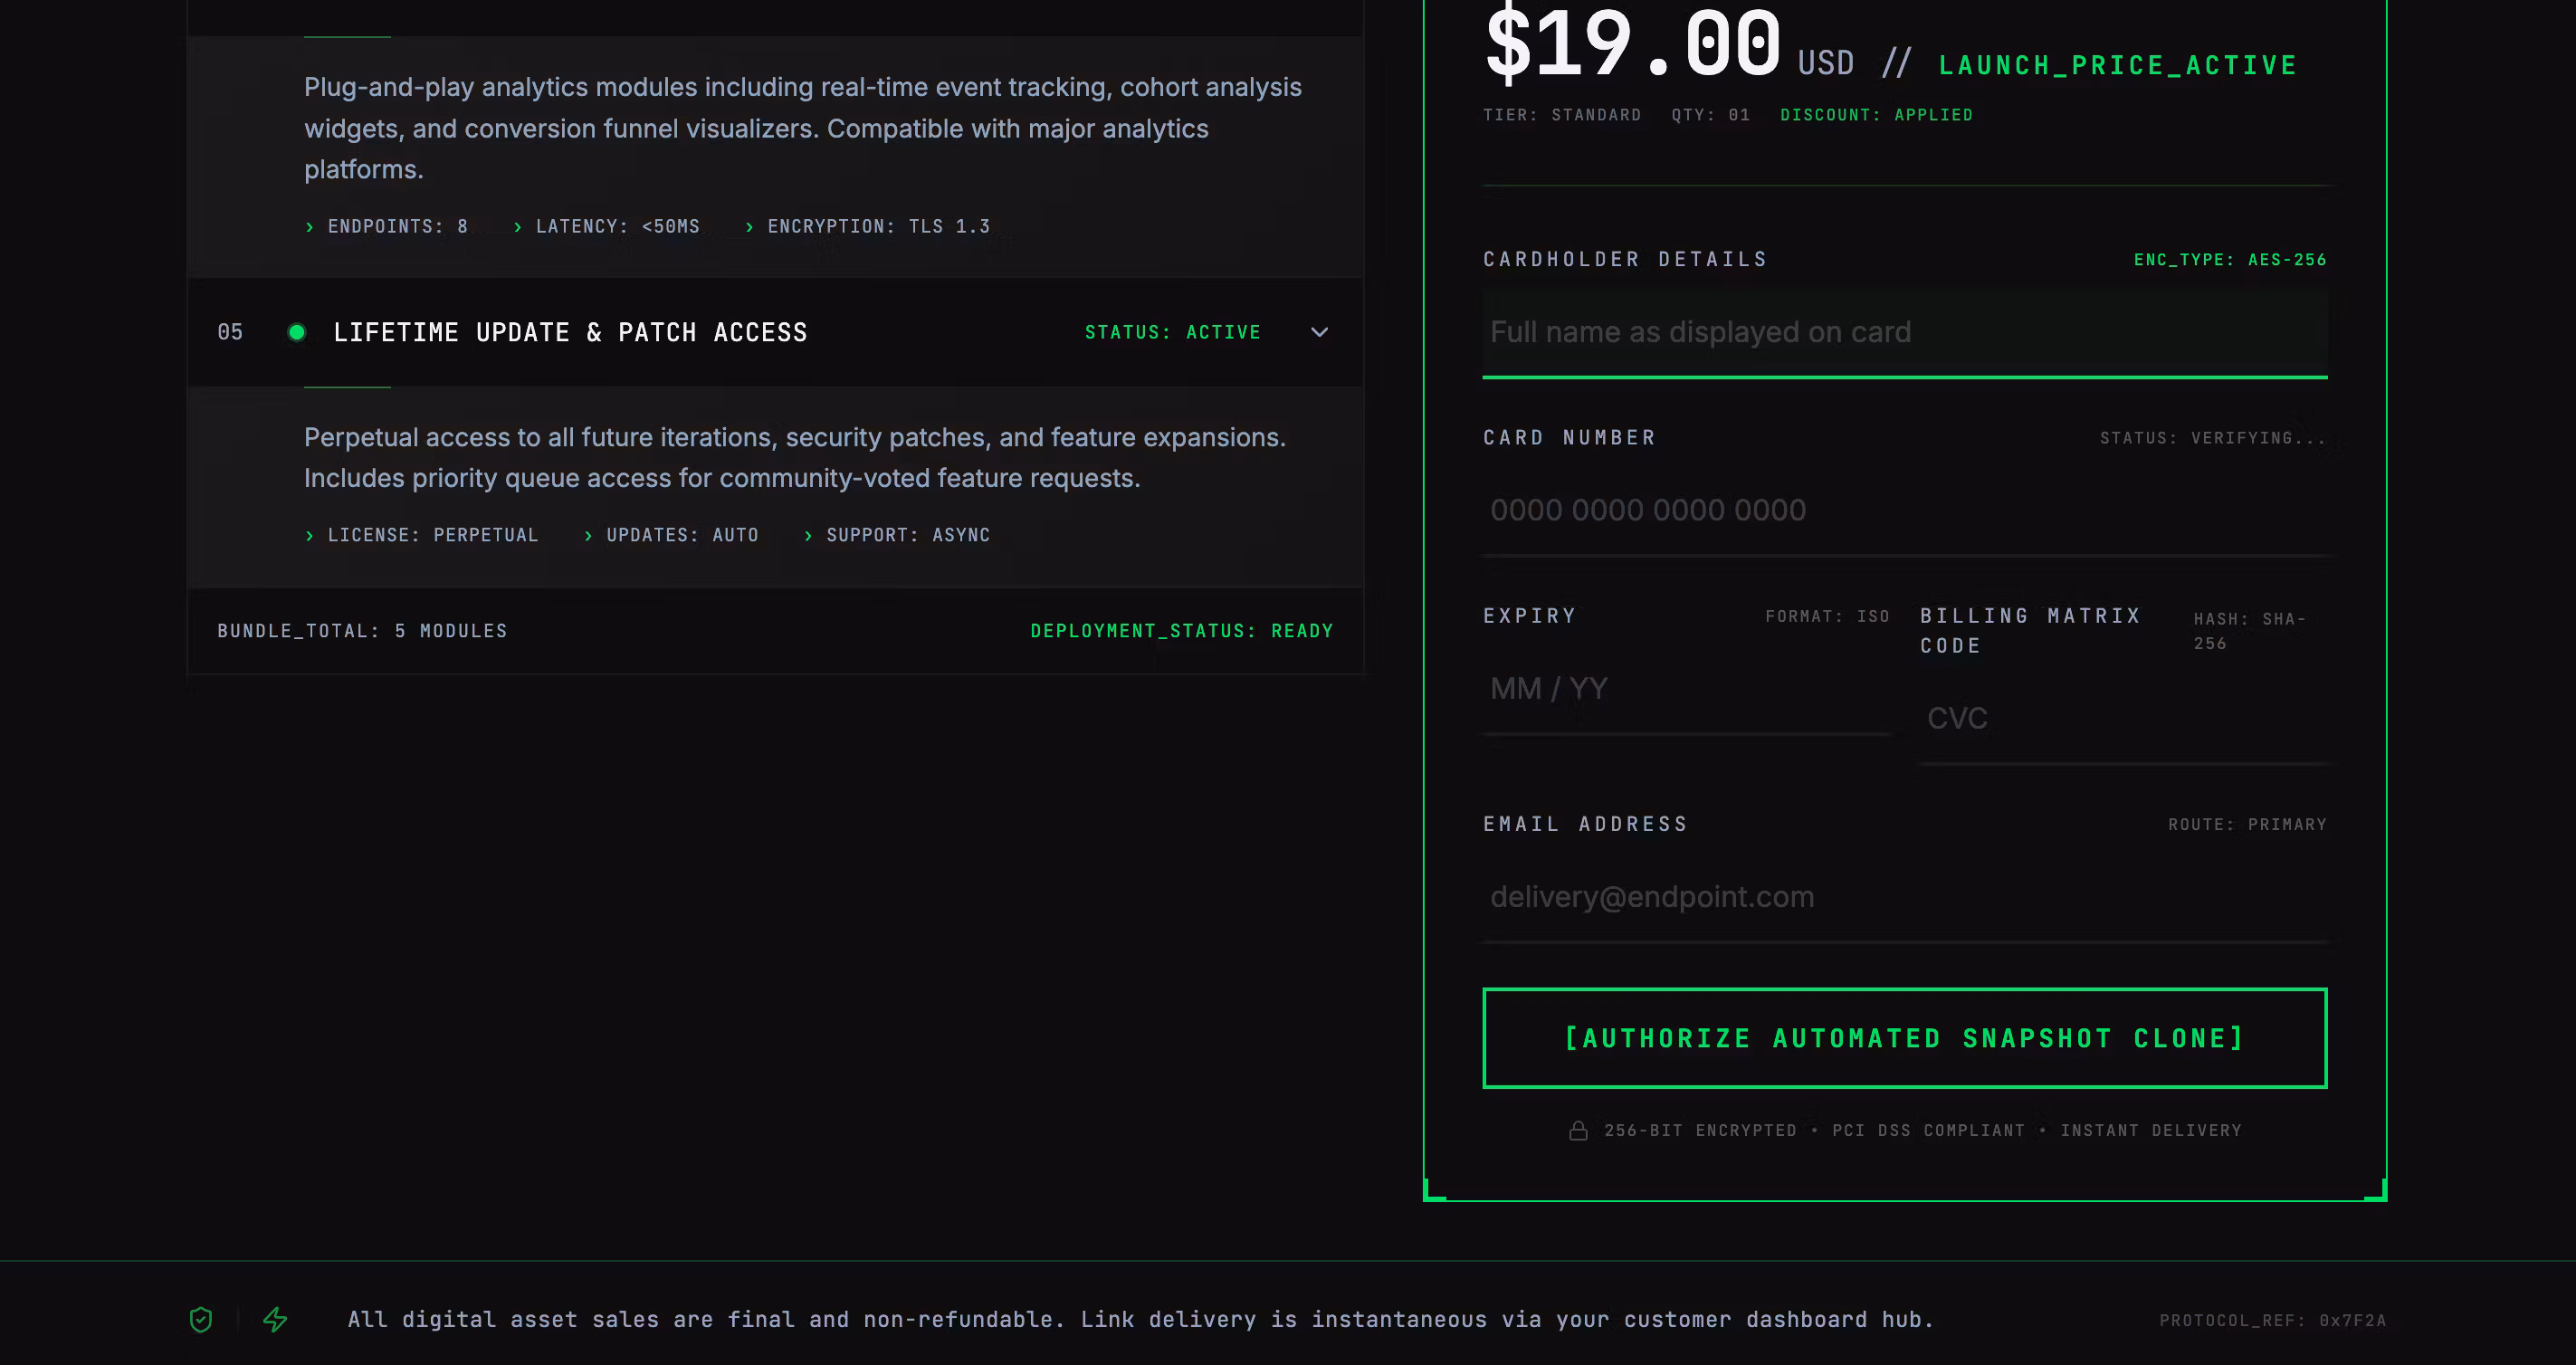Click UPDATES: AUTO spec text
2576x1365 pixels.
click(x=682, y=535)
